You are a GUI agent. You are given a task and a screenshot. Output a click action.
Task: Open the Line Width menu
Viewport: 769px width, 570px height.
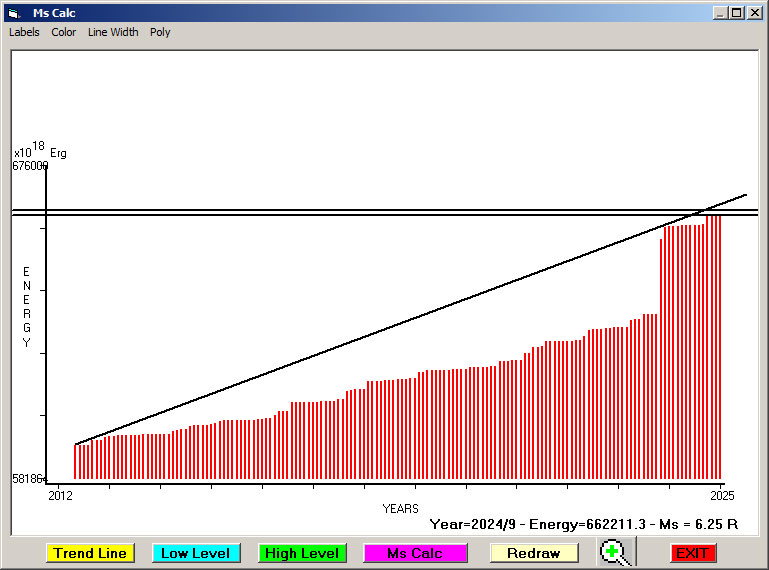tap(113, 32)
